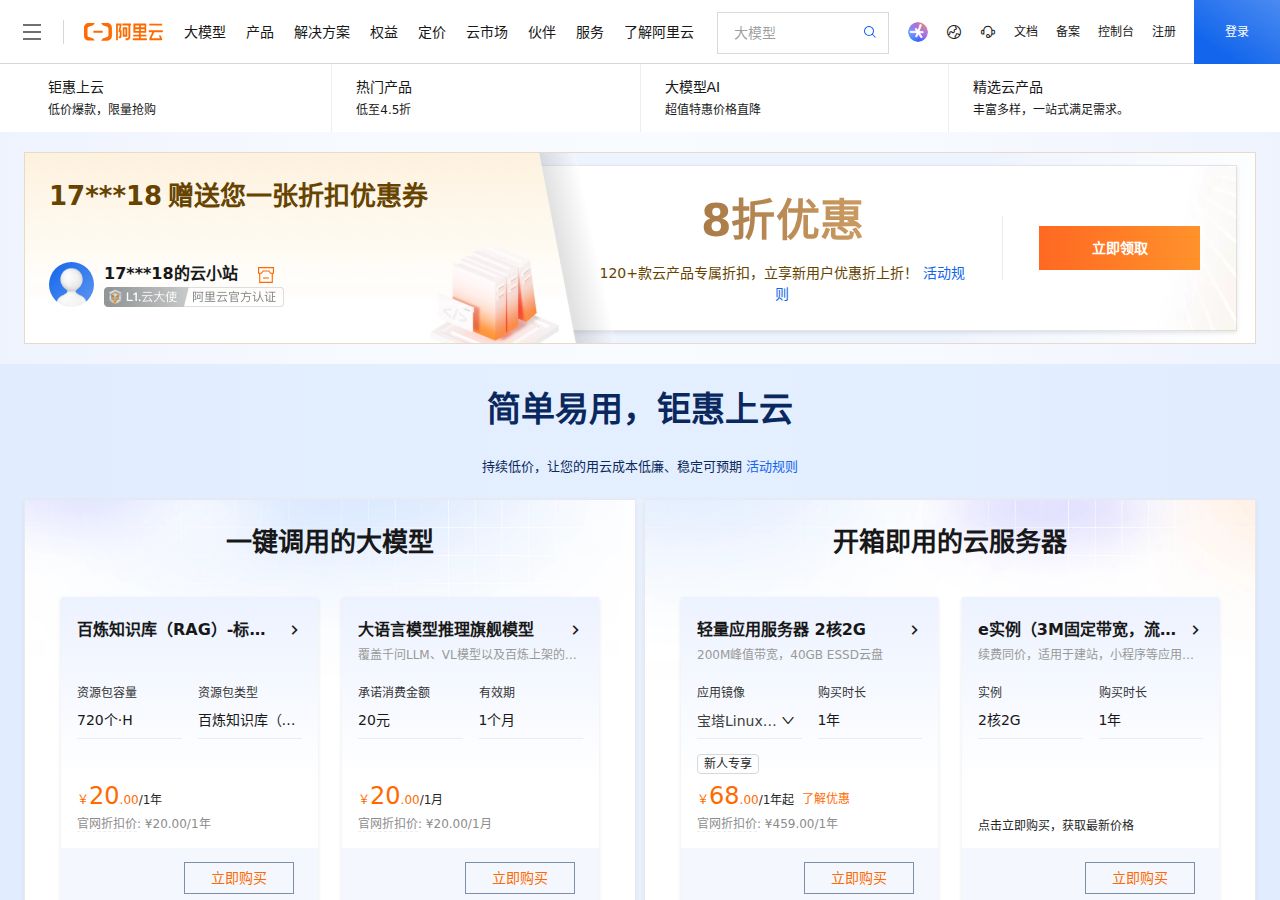Click the 了解优惠 link
1280x900 pixels.
pyautogui.click(x=826, y=798)
